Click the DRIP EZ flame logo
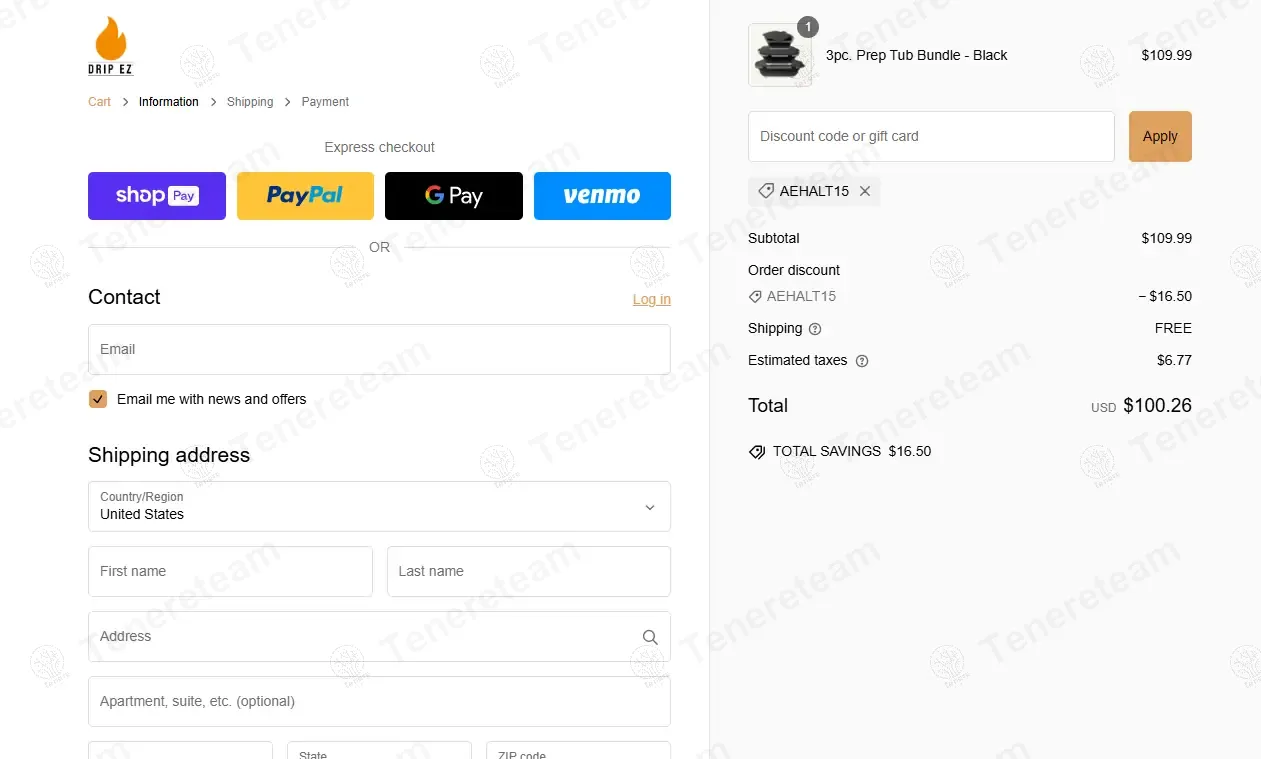The width and height of the screenshot is (1261, 759). (111, 46)
